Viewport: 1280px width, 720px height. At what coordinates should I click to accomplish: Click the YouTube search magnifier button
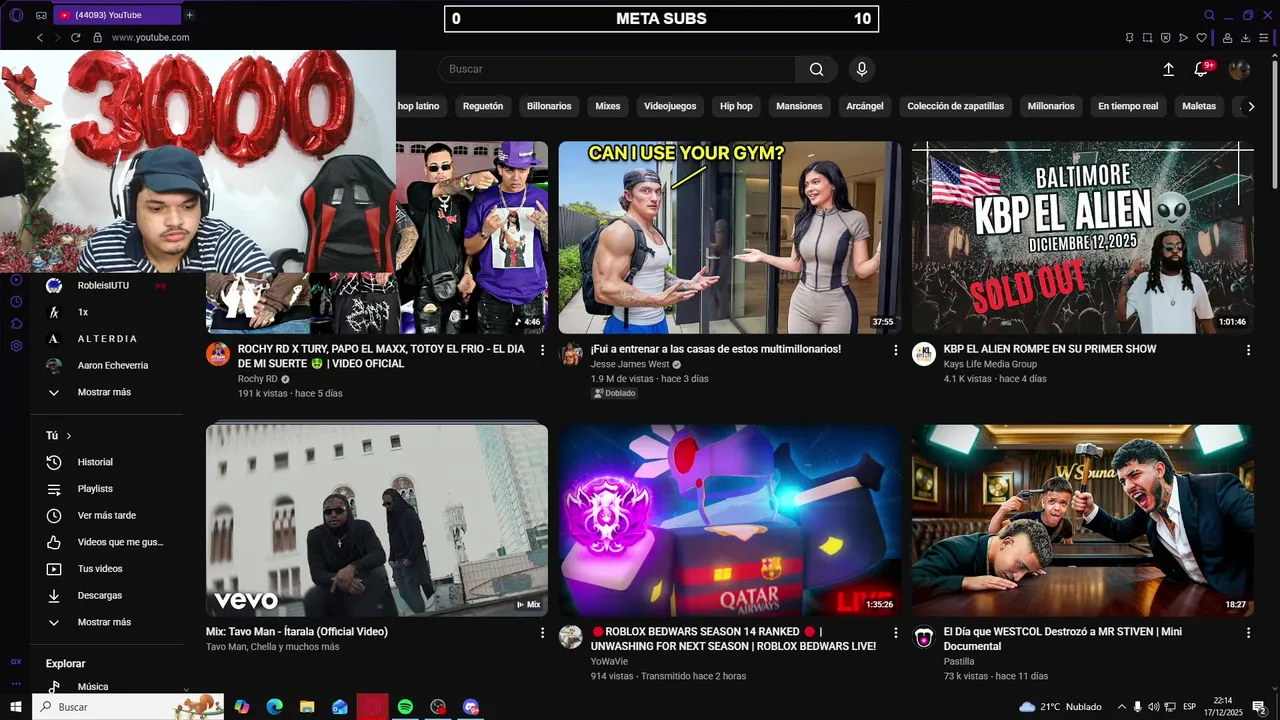pyautogui.click(x=817, y=69)
